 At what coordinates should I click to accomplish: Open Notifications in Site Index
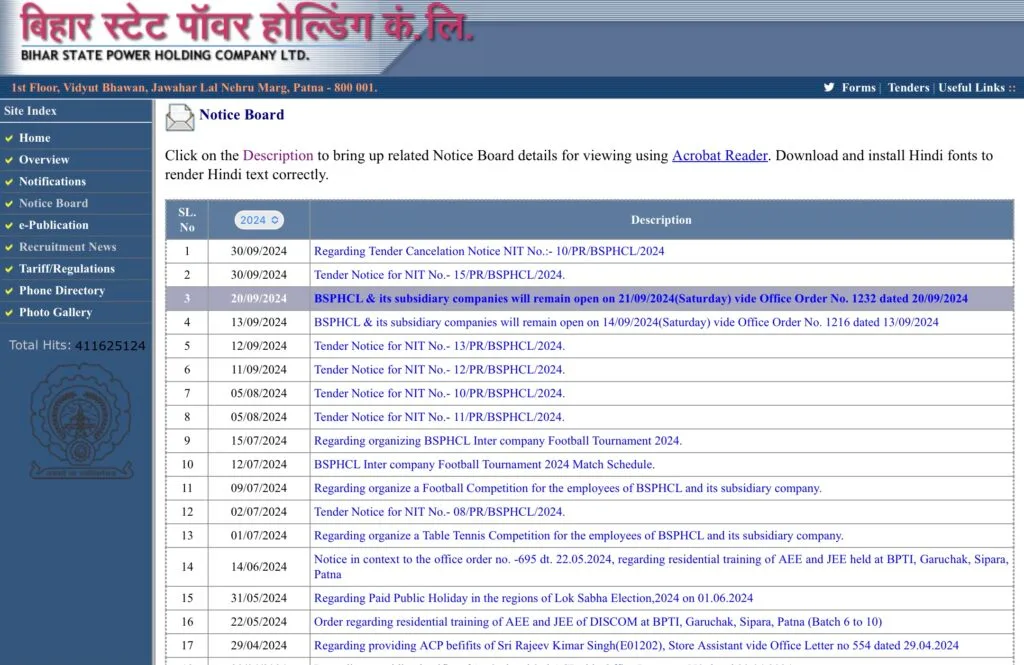52,182
